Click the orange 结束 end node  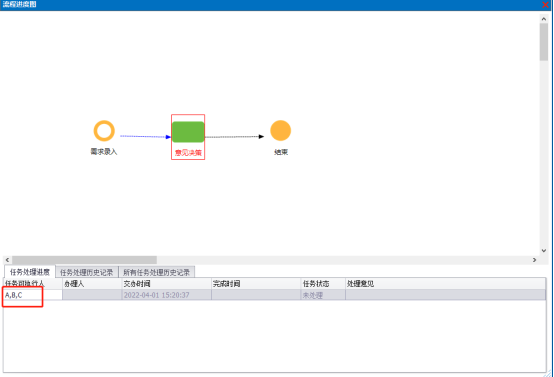click(x=281, y=131)
